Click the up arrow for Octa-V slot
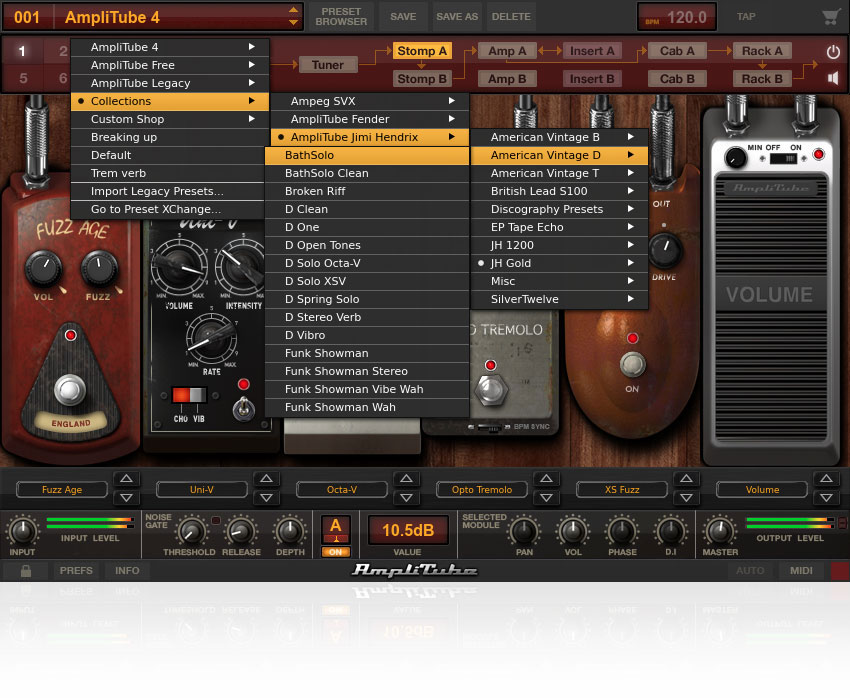The height and width of the screenshot is (700, 850). [x=406, y=478]
